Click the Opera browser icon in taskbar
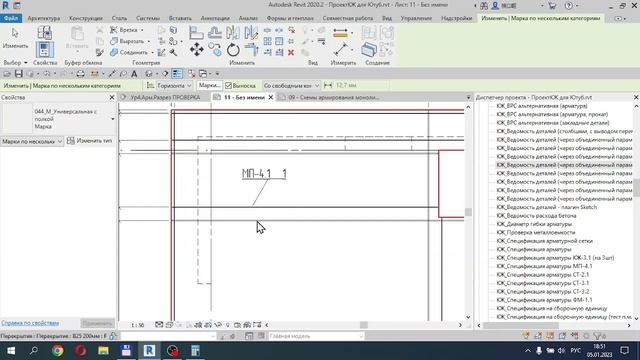The height and width of the screenshot is (360, 640). point(80,351)
